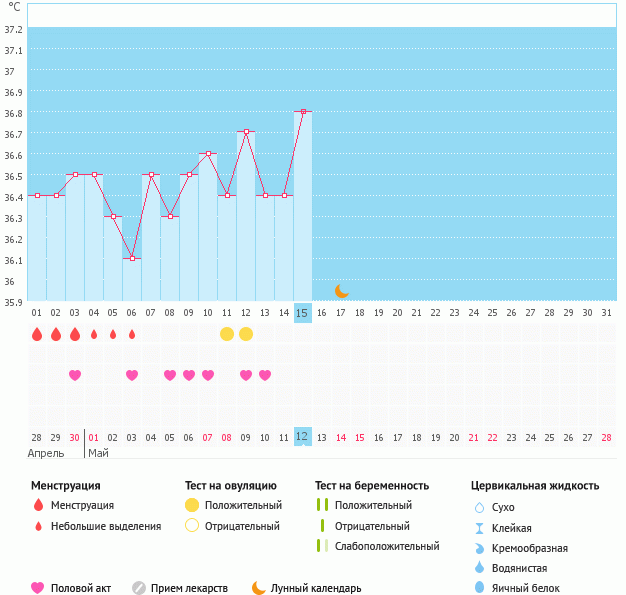Click the yellow ovulation test circle on day 11
Viewport: 626px width, 595px height.
click(227, 334)
